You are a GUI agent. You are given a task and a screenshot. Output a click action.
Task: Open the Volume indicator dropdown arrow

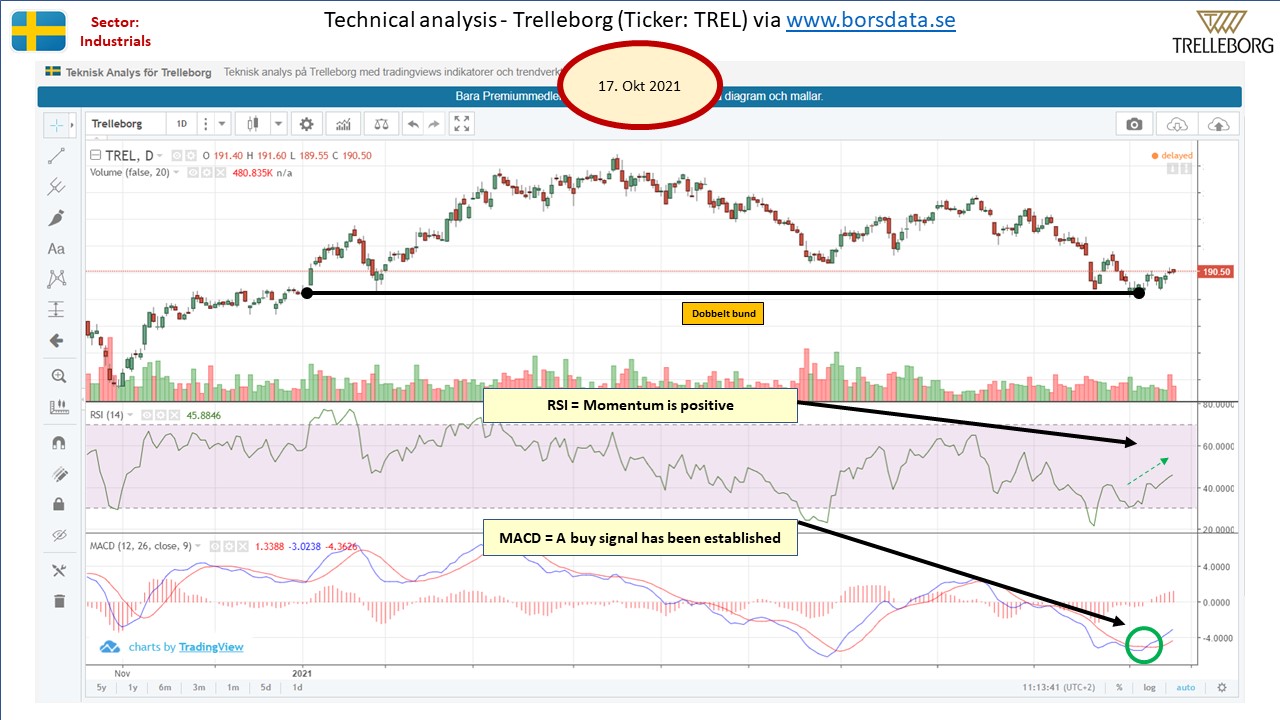(x=177, y=171)
